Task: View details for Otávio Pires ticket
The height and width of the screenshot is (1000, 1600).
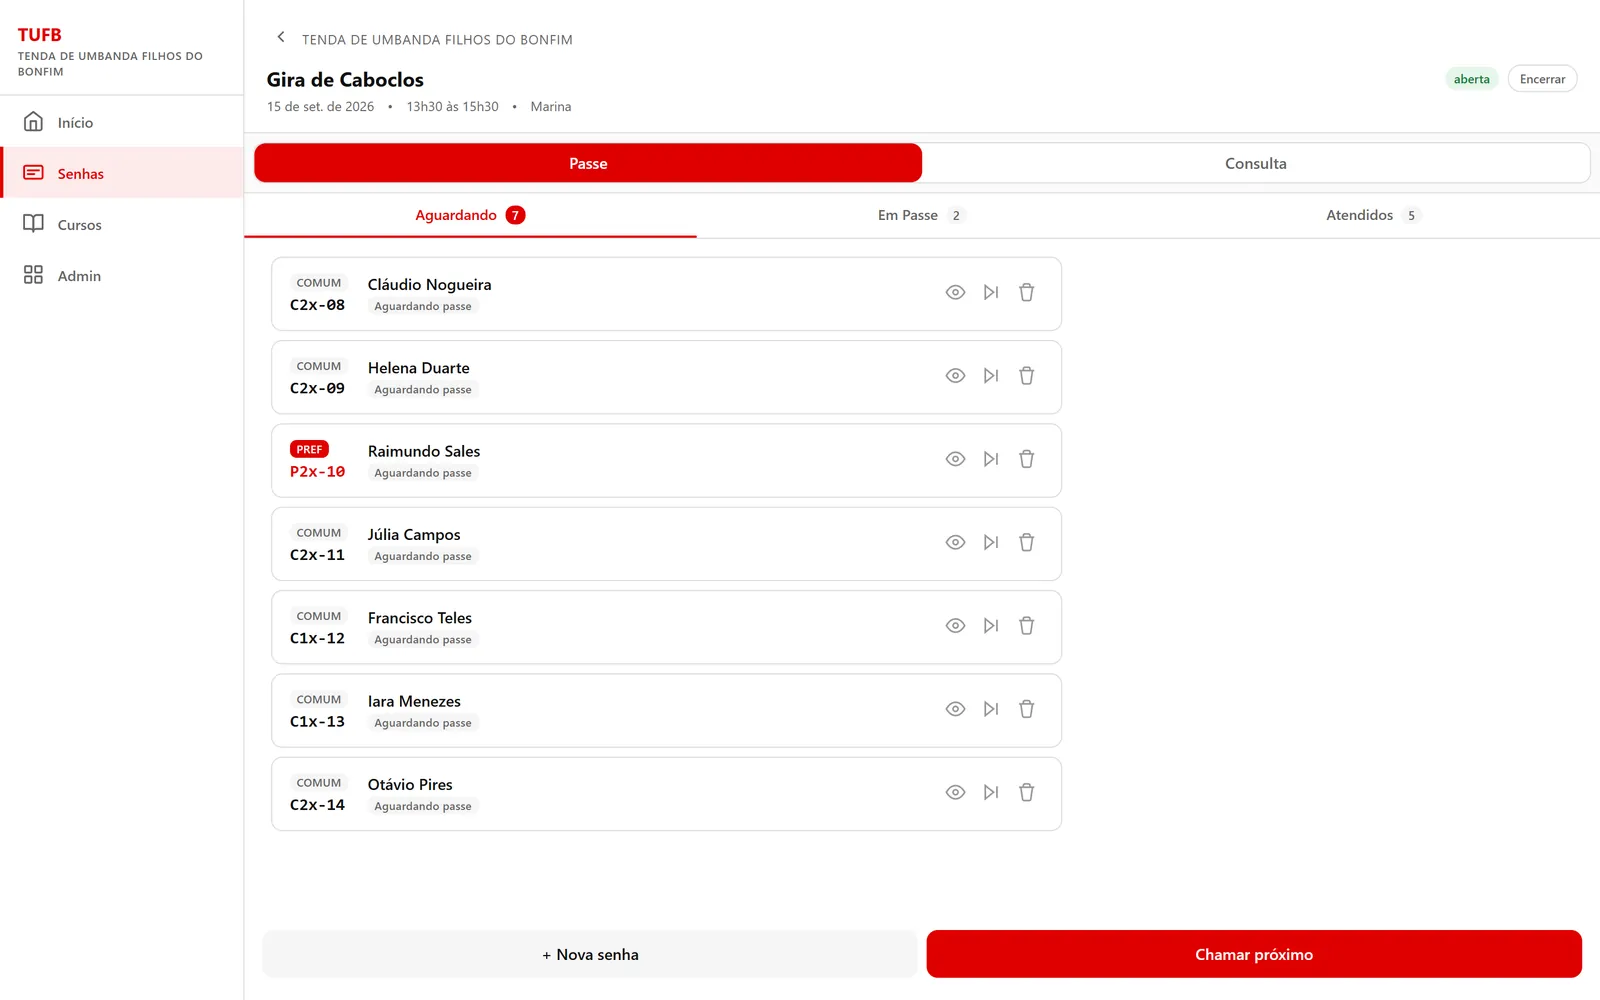Action: [955, 793]
